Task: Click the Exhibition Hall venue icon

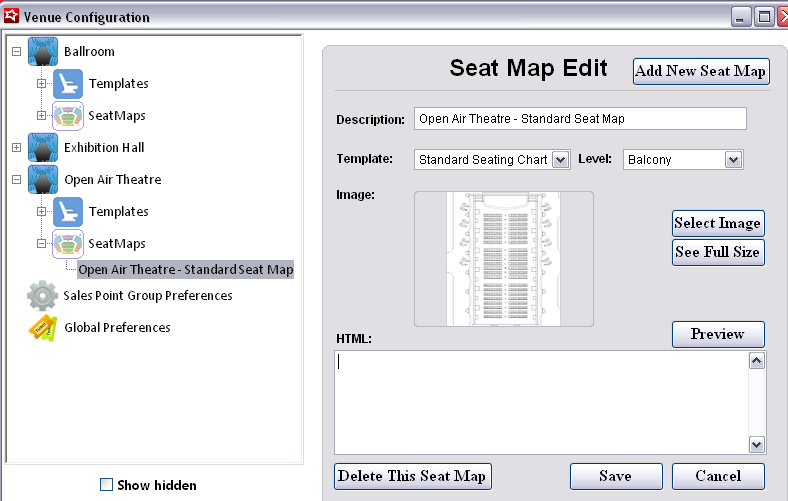Action: coord(43,148)
